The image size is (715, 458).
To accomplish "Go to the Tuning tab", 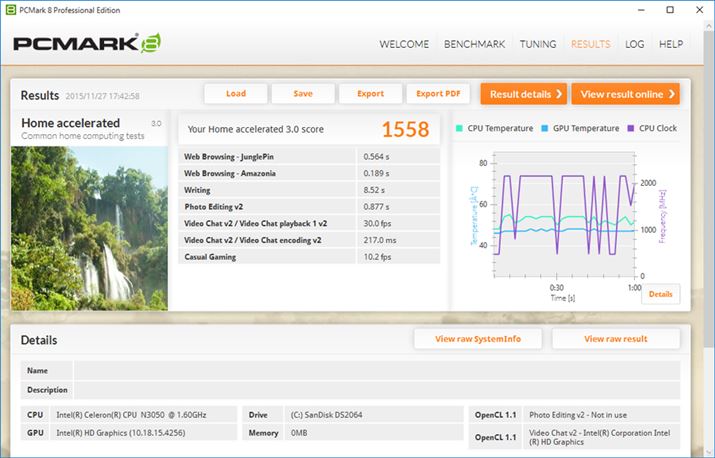I will [x=538, y=44].
